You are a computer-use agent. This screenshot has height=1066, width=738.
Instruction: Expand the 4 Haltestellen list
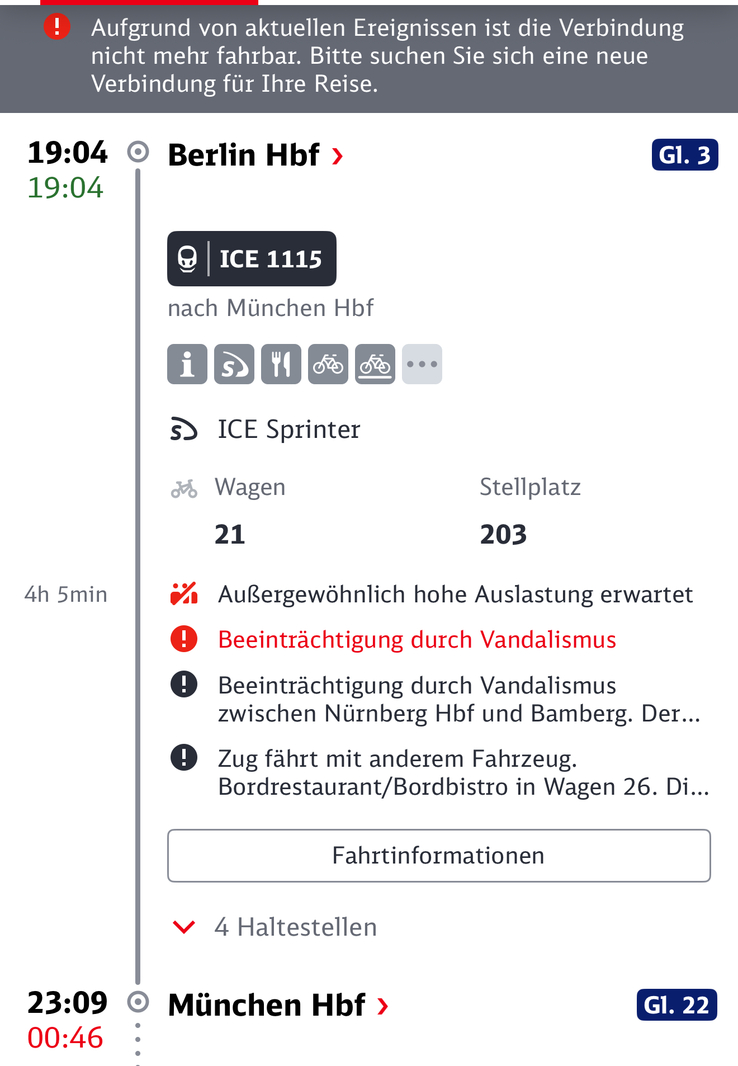click(275, 927)
